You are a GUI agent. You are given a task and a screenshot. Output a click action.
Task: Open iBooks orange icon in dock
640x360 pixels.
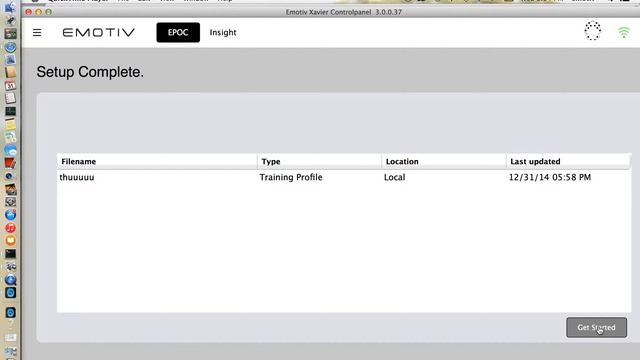tap(11, 241)
